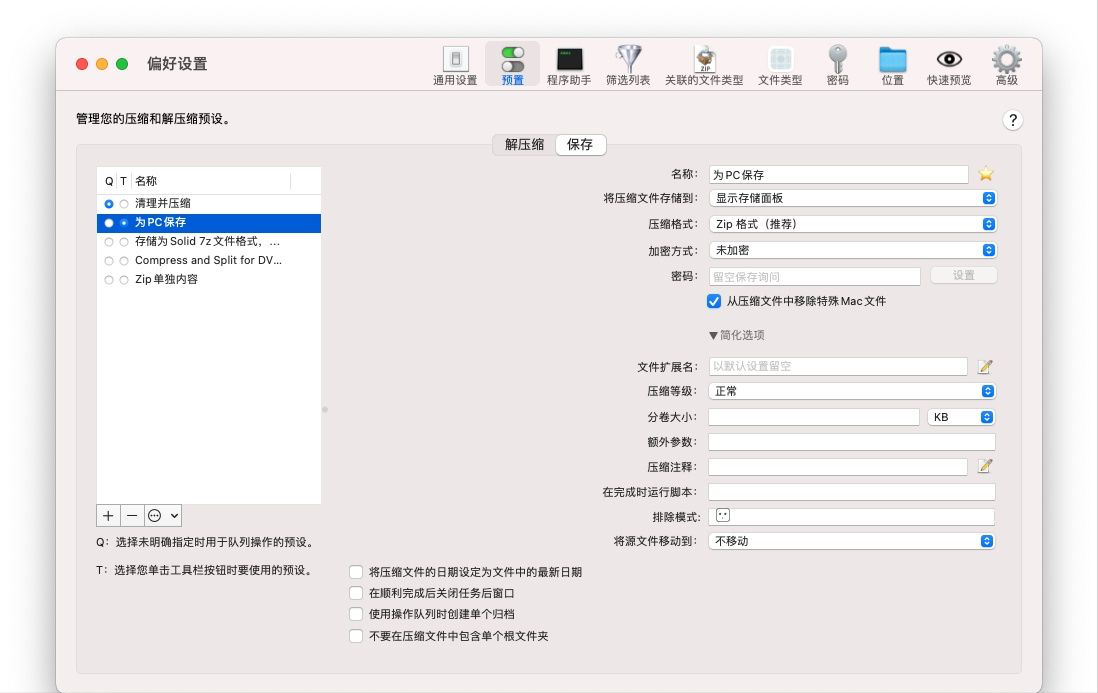Check 不要在压缩文件中包含单个根文件夹
Screen dimensions: 1098x693
pos(356,635)
